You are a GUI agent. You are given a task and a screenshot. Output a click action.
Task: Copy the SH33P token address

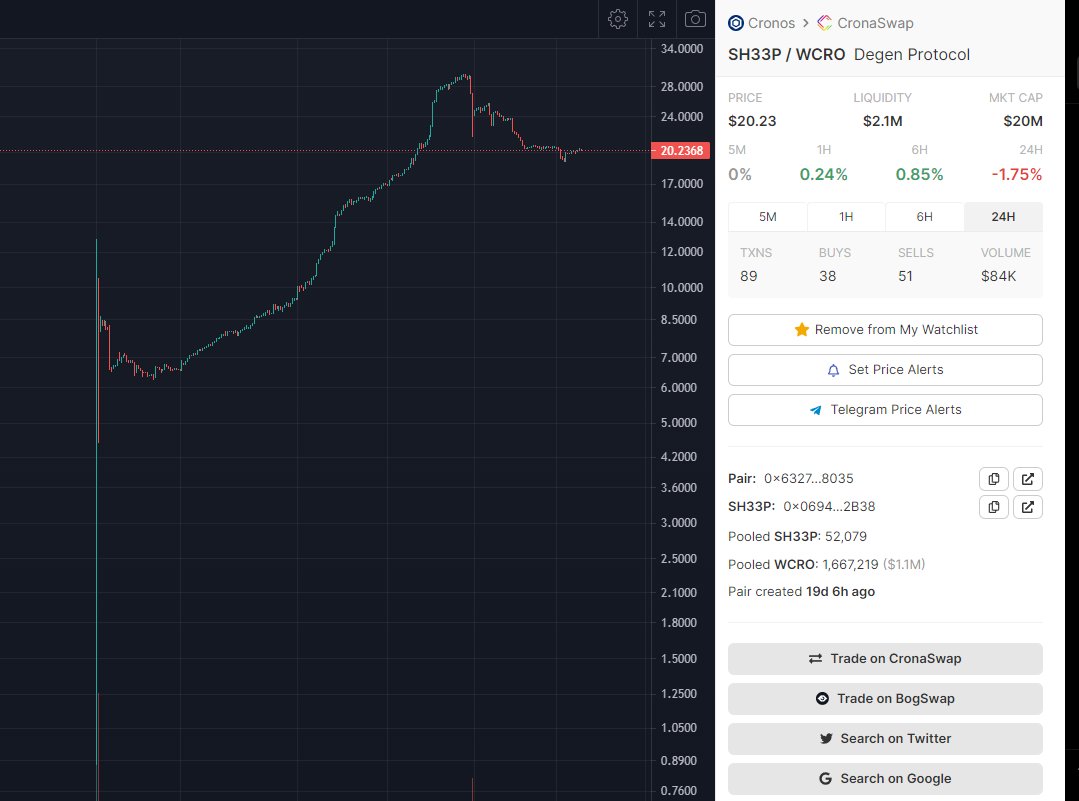tap(994, 507)
